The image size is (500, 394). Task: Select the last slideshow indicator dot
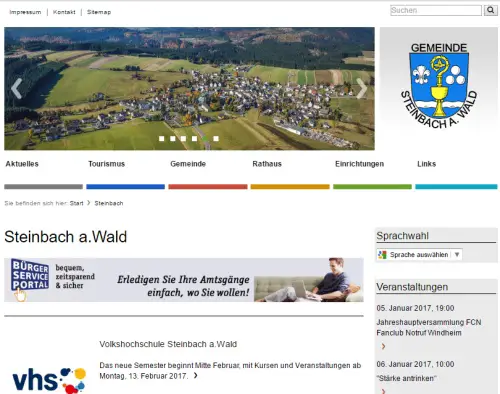click(x=216, y=138)
